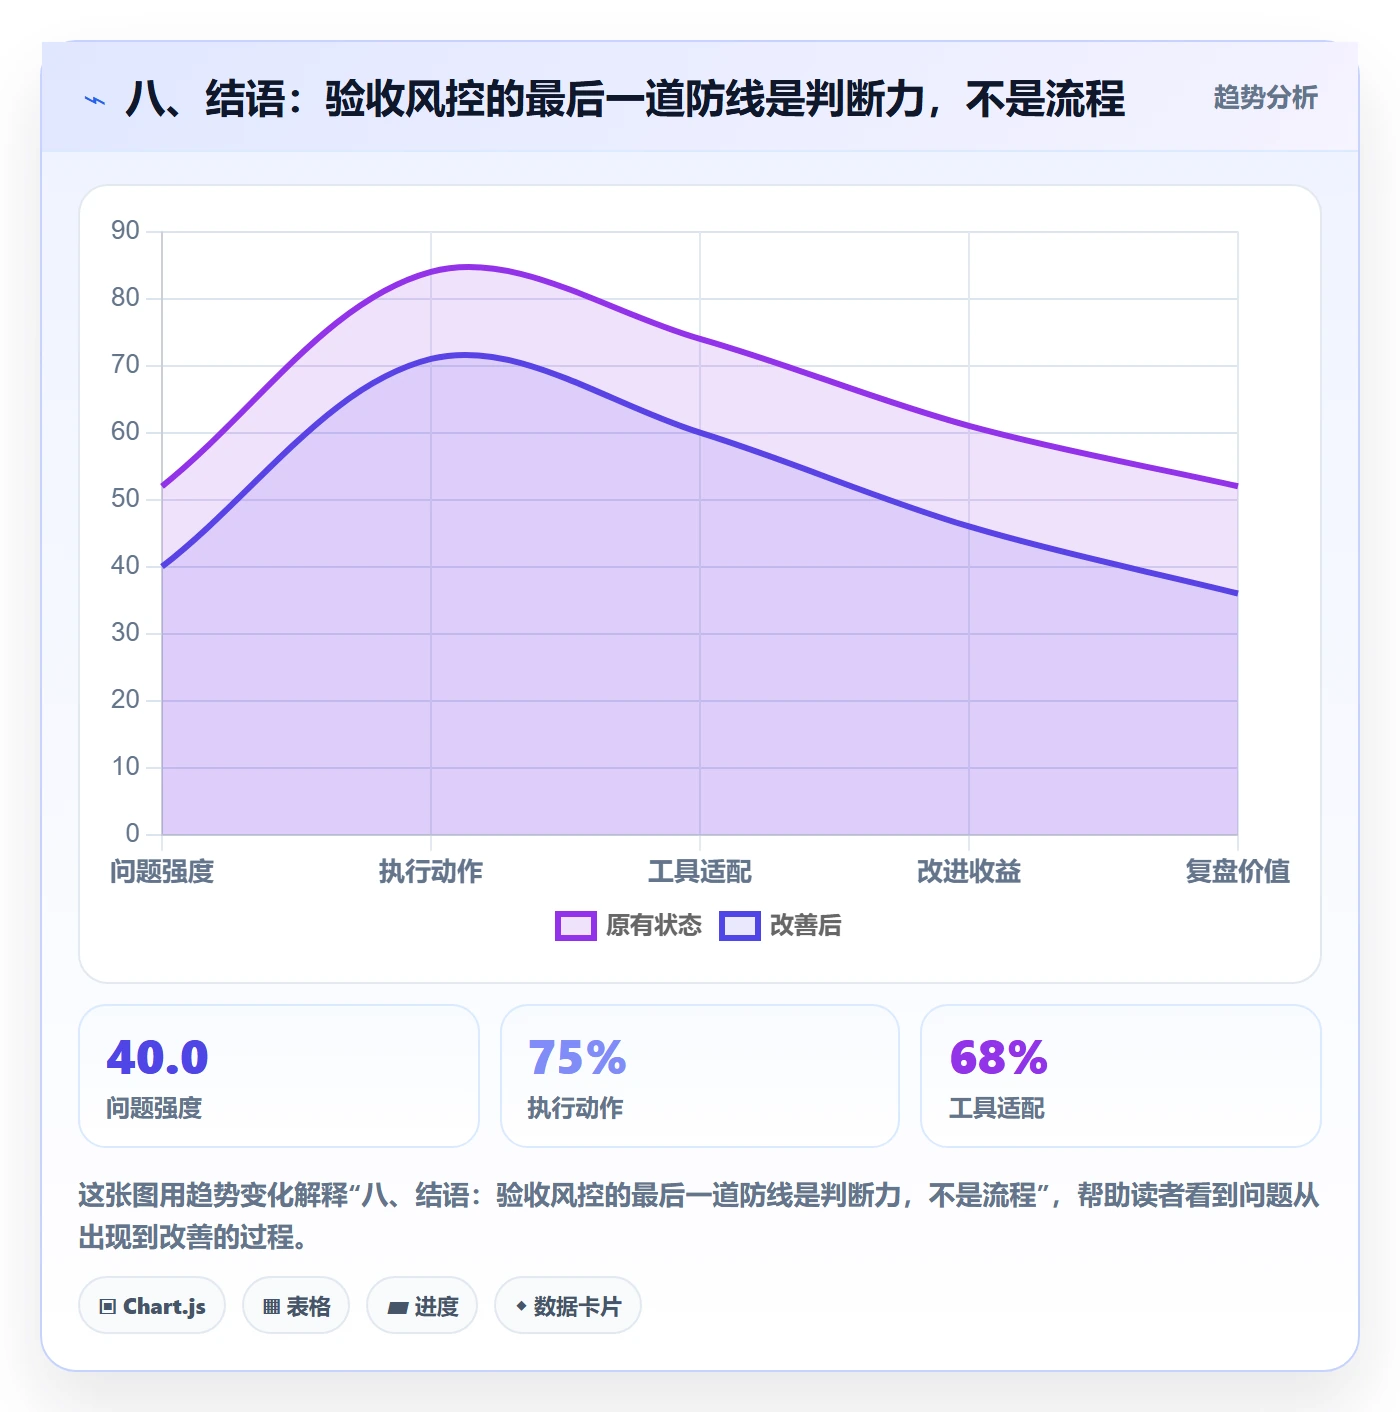This screenshot has width=1400, height=1412.
Task: Click the 40.0 value text
Action: click(158, 1058)
